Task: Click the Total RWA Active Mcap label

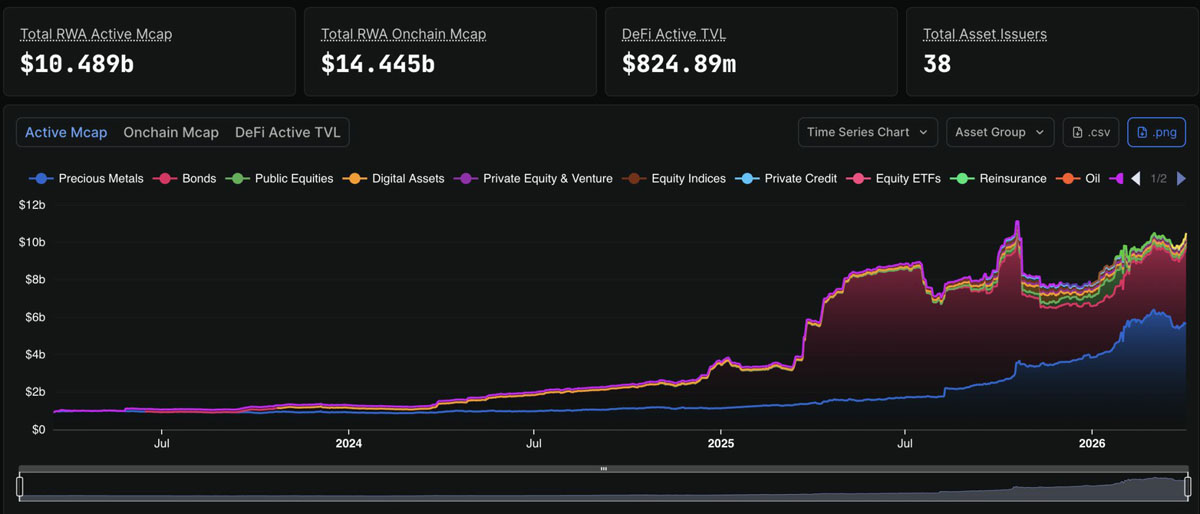Action: pyautogui.click(x=96, y=34)
